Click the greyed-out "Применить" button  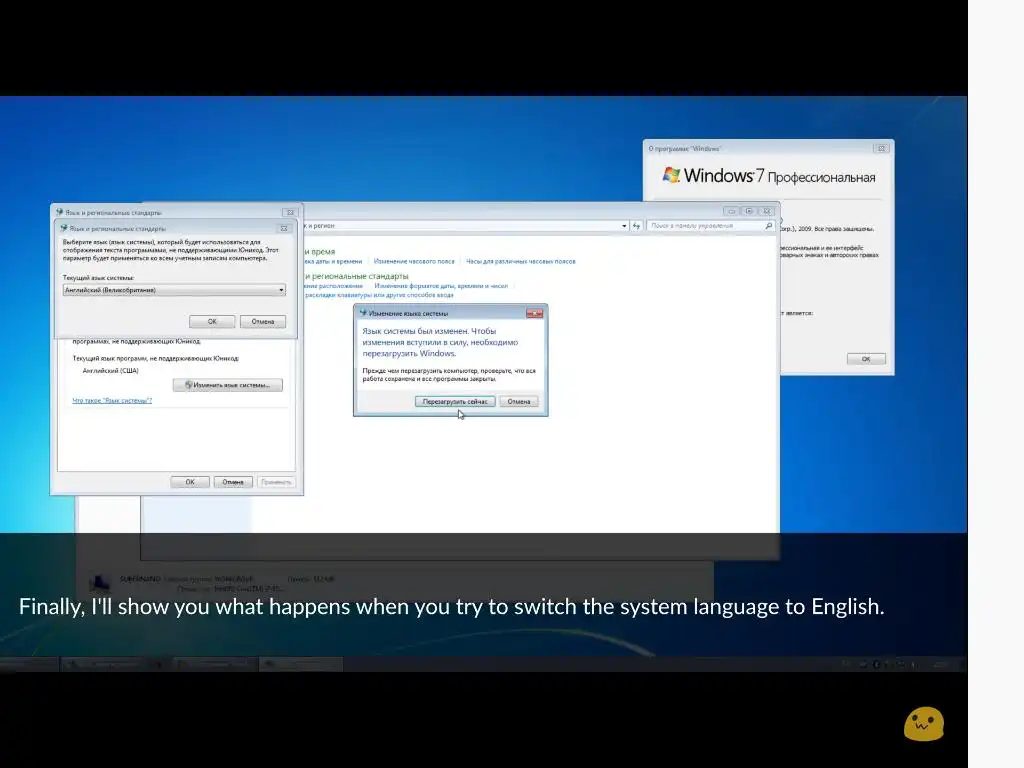coord(276,482)
